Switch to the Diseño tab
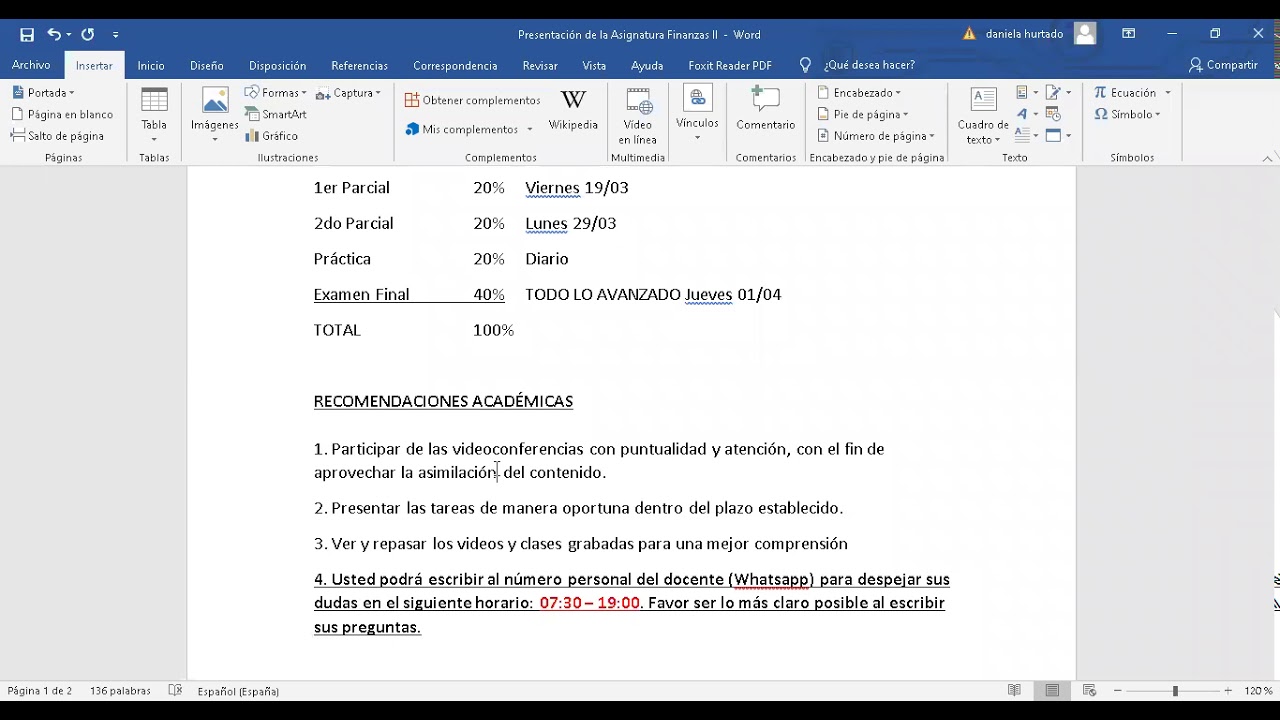The image size is (1280, 720). pos(207,65)
